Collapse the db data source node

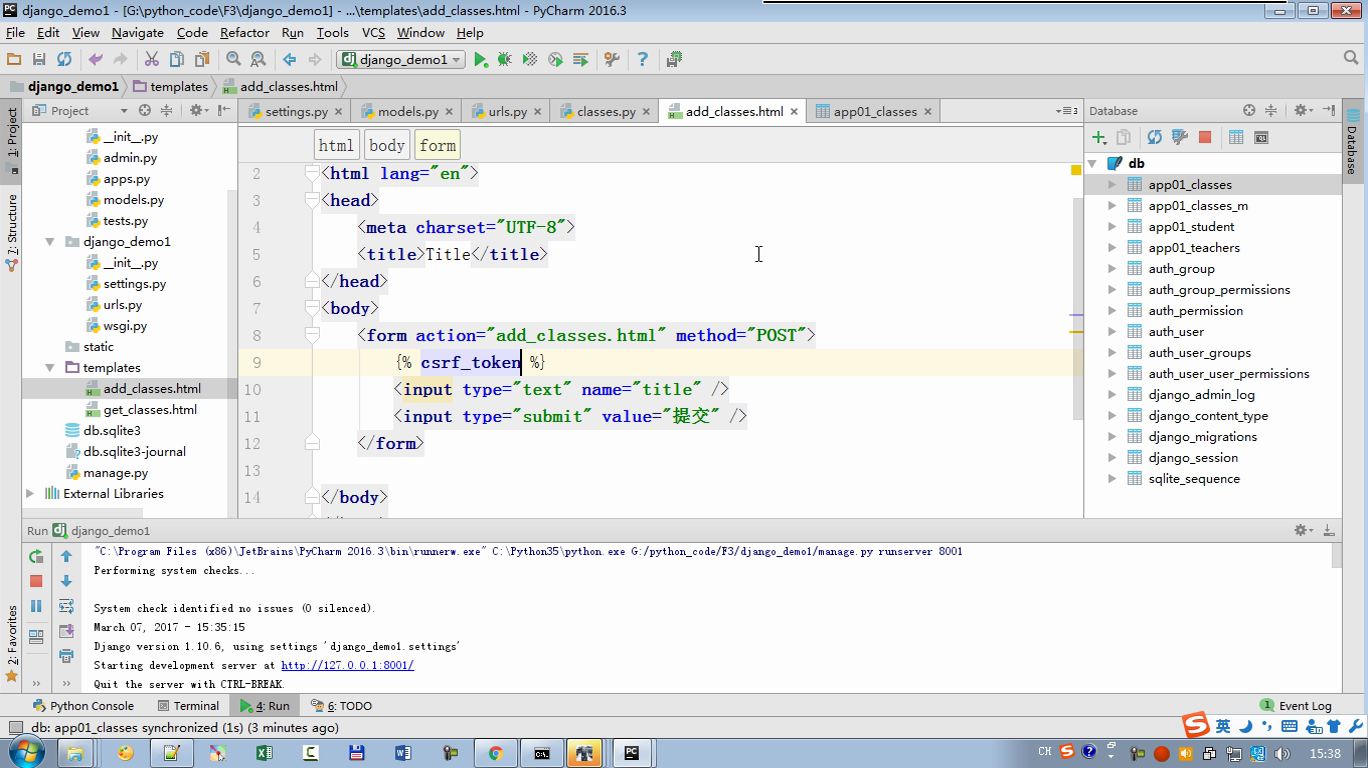coord(1093,163)
